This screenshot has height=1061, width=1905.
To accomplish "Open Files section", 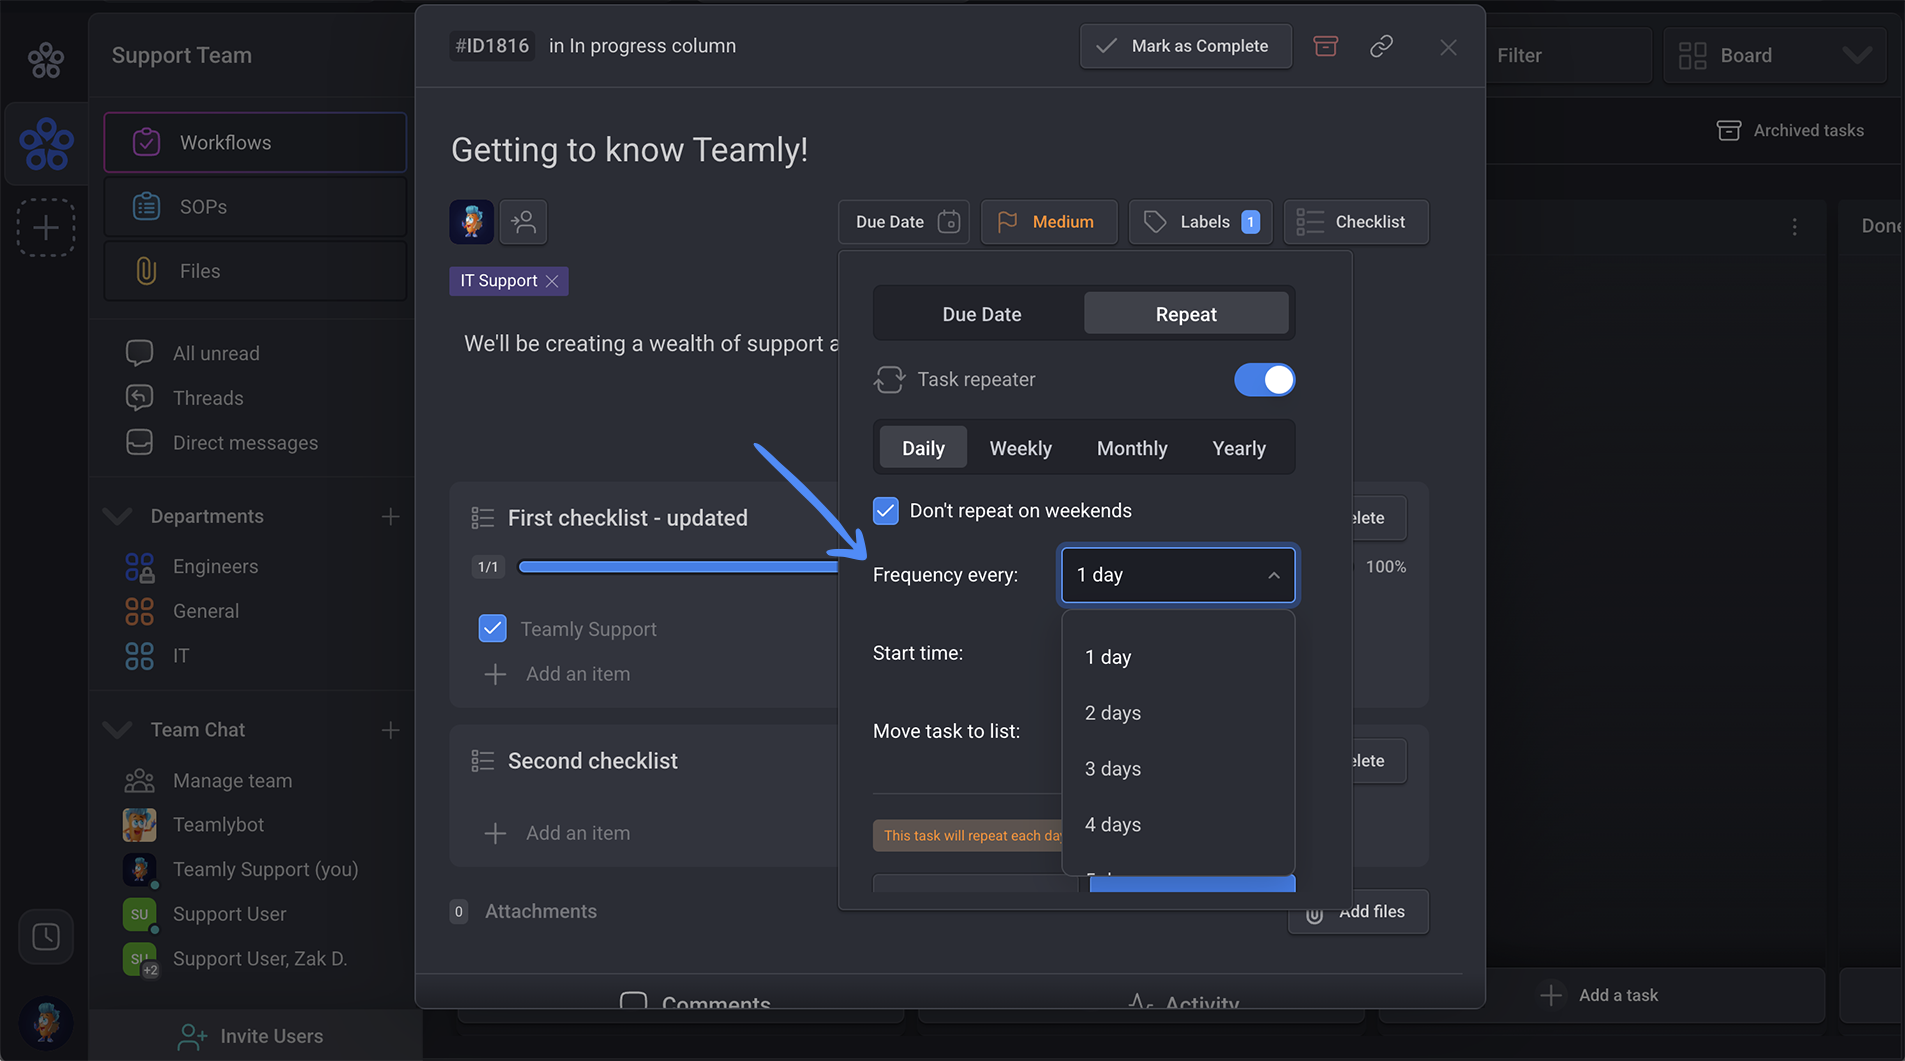I will point(255,271).
